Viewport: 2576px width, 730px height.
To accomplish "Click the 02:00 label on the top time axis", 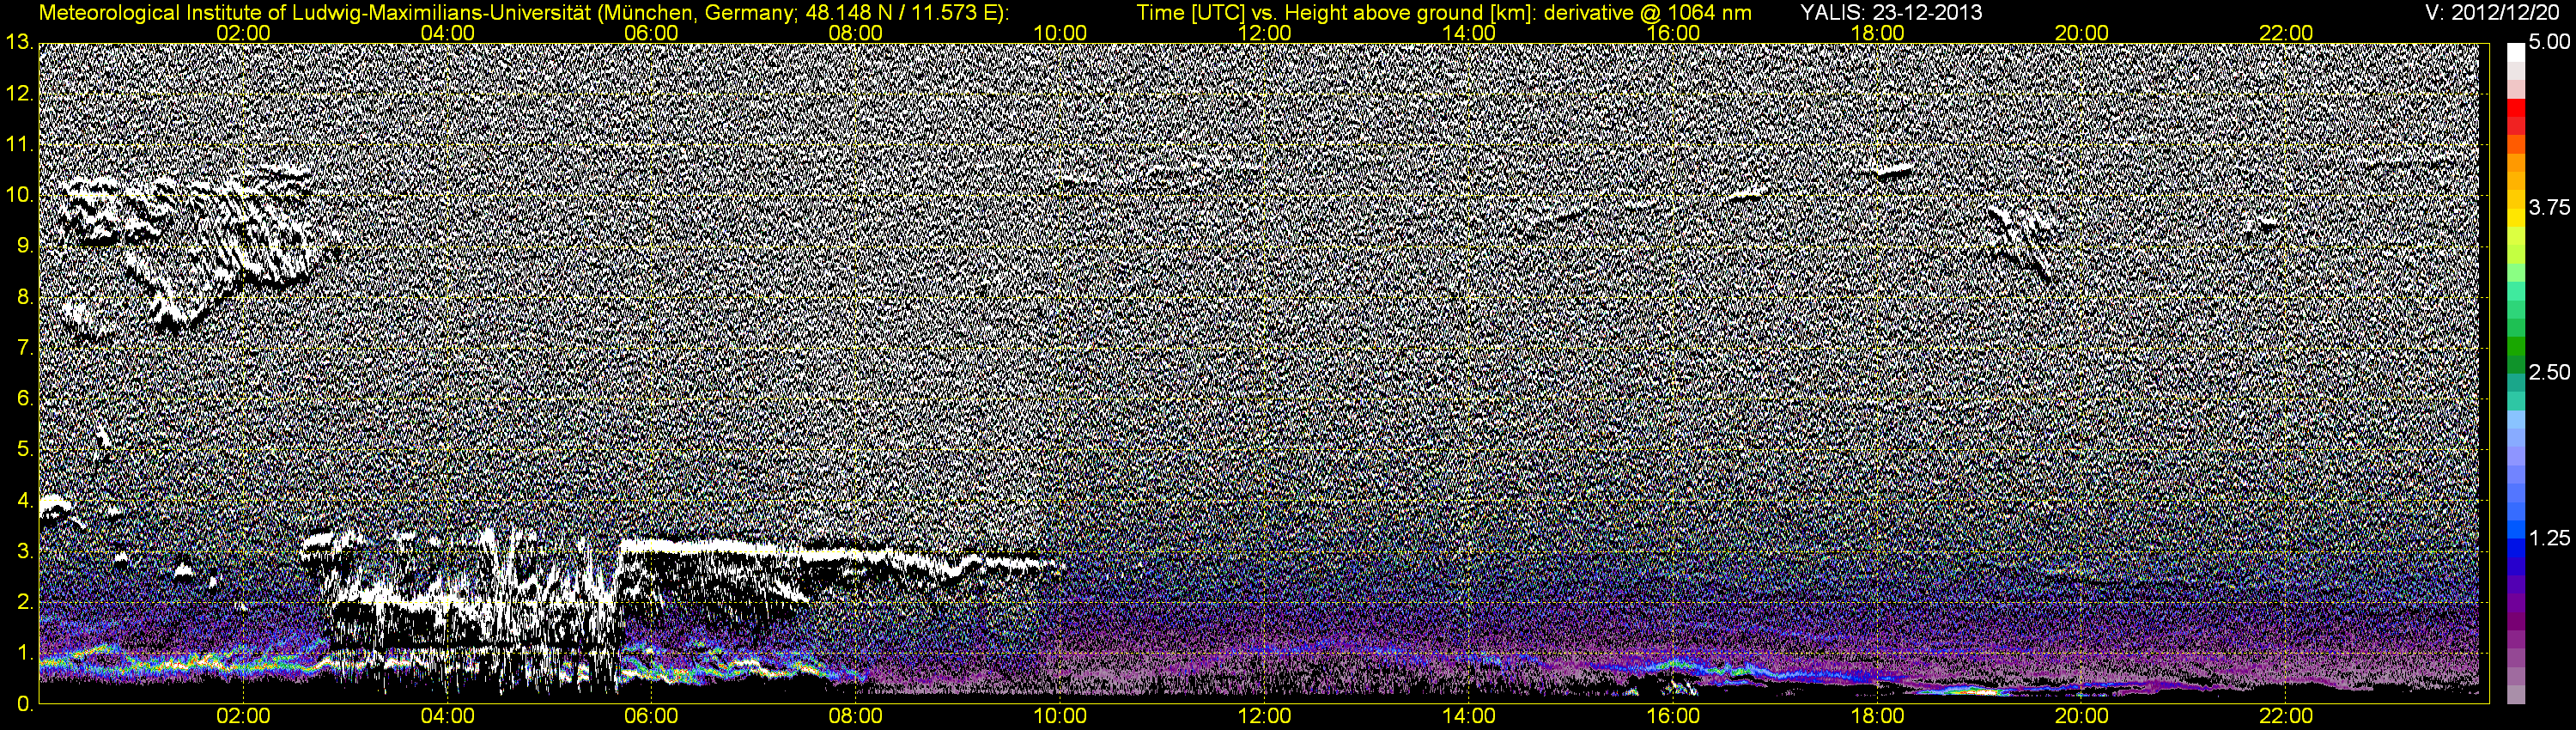I will (x=243, y=33).
